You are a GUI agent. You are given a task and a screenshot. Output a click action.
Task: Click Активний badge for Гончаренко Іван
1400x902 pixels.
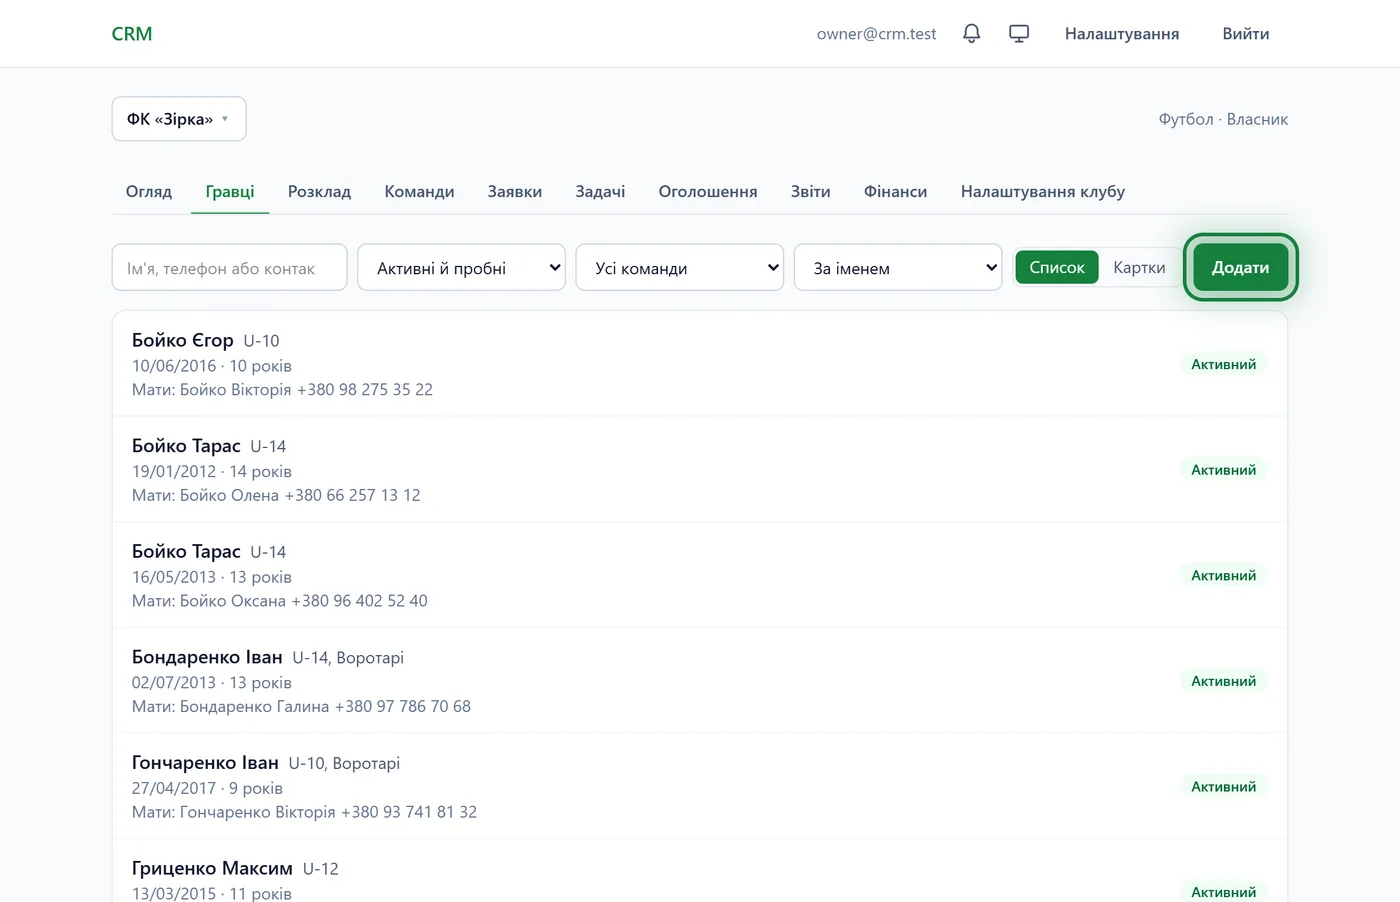point(1223,786)
